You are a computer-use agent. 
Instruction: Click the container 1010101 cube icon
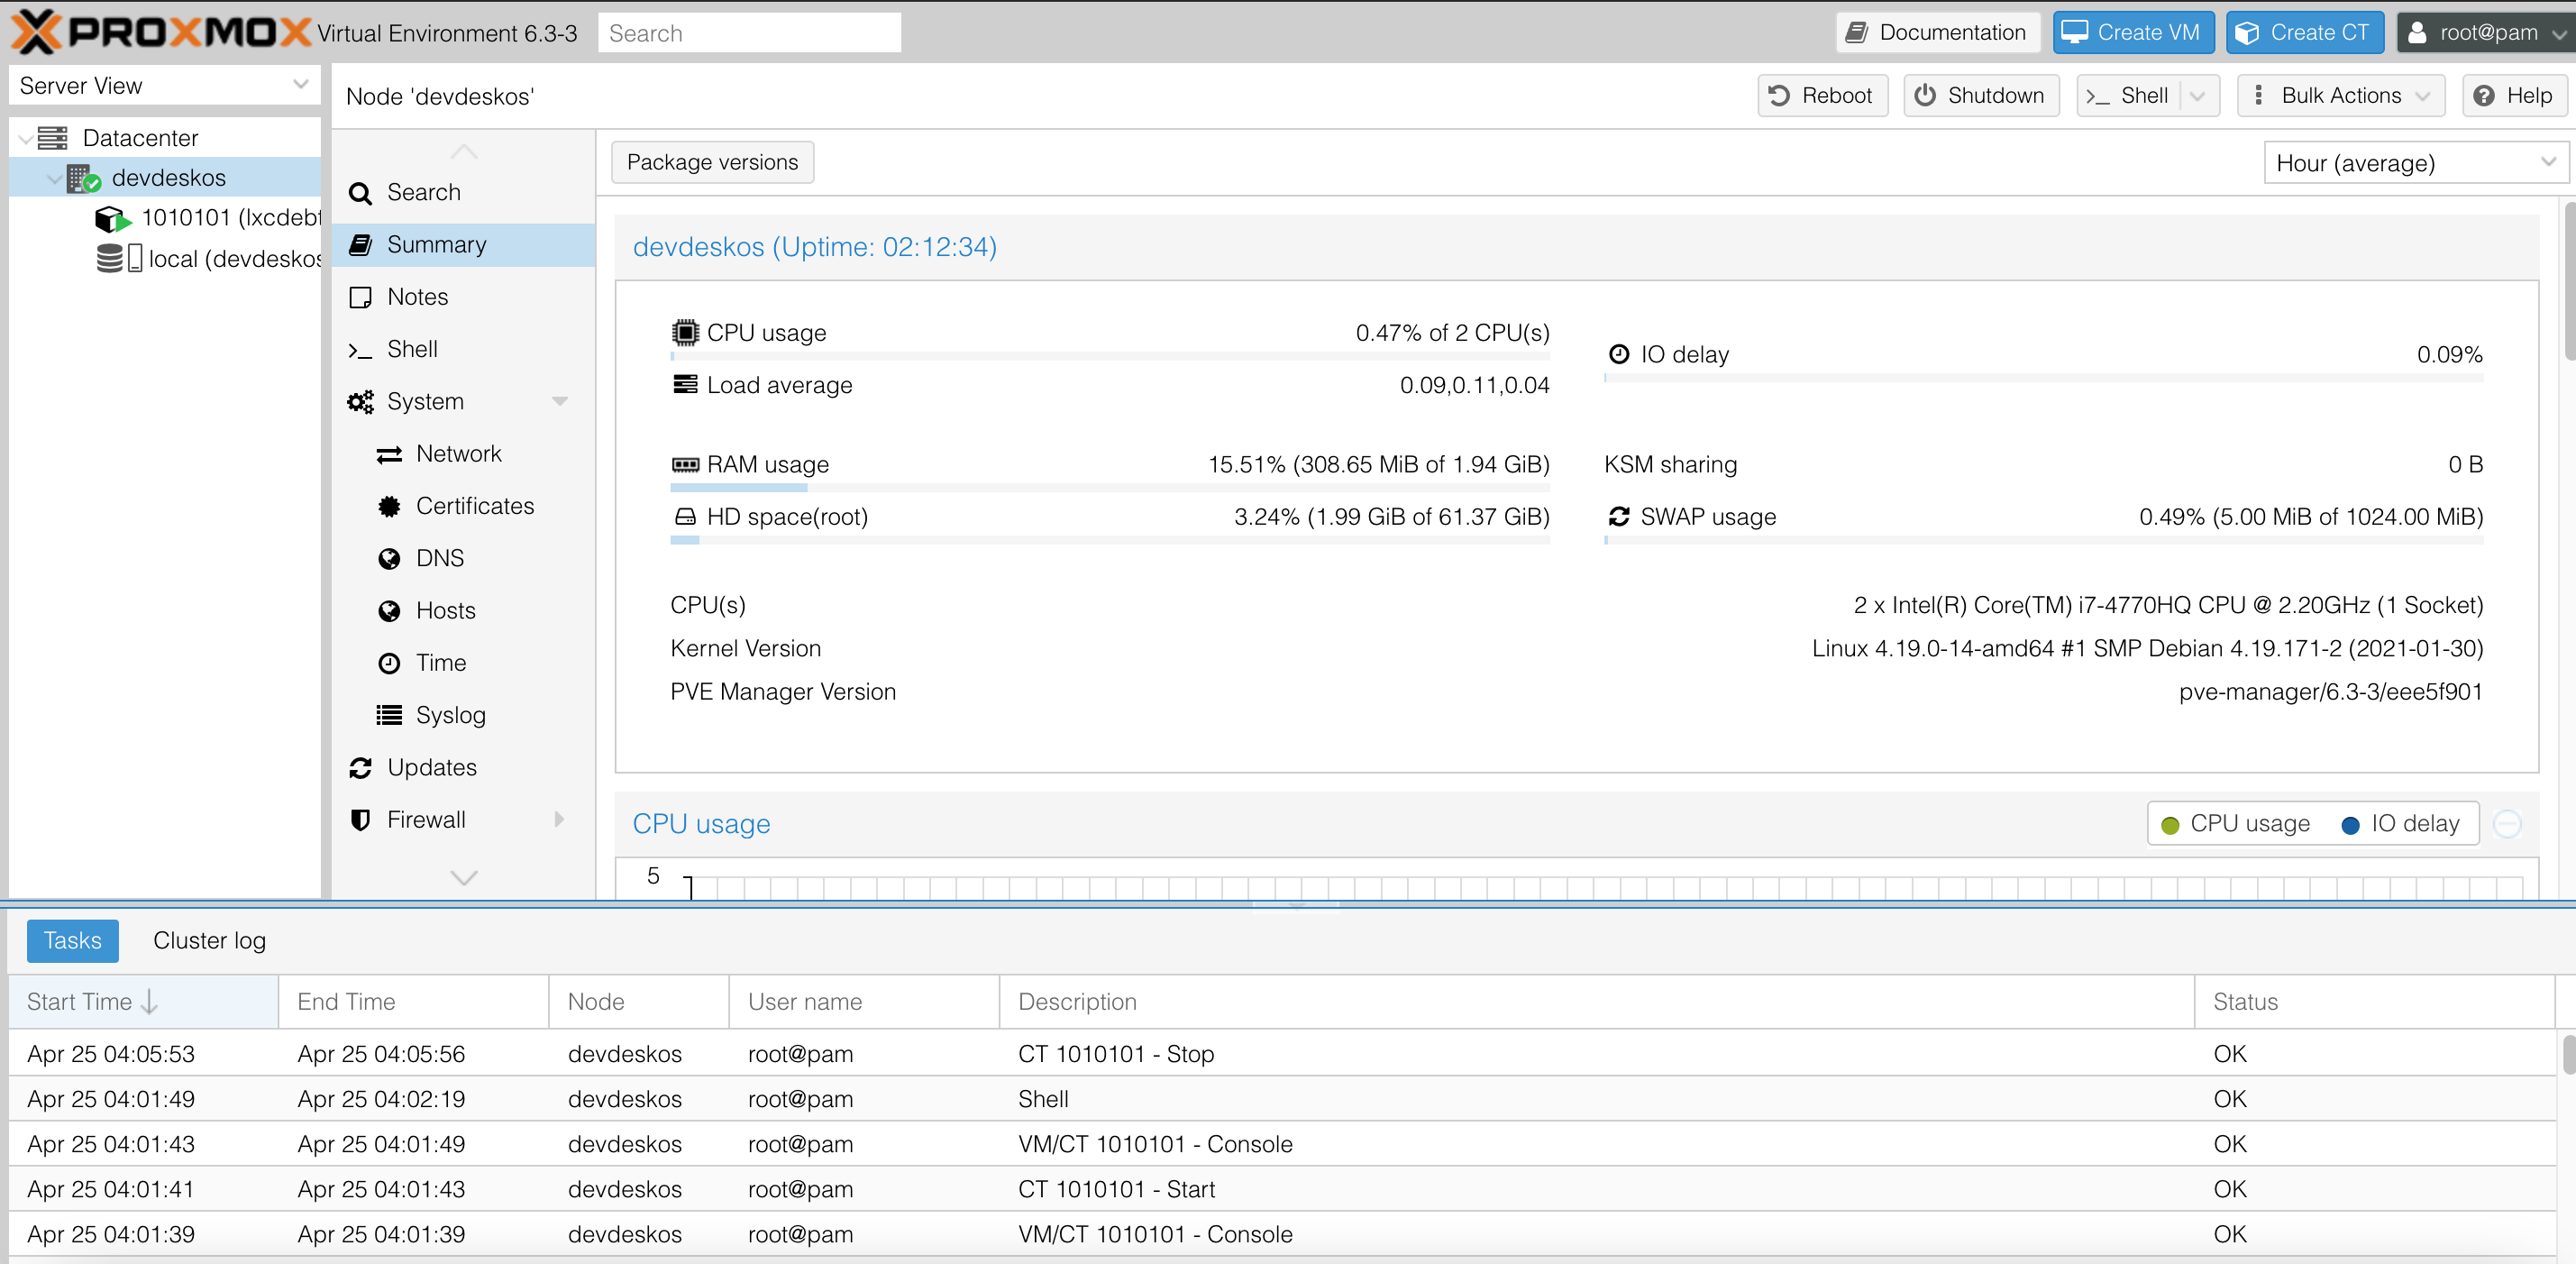coord(111,218)
